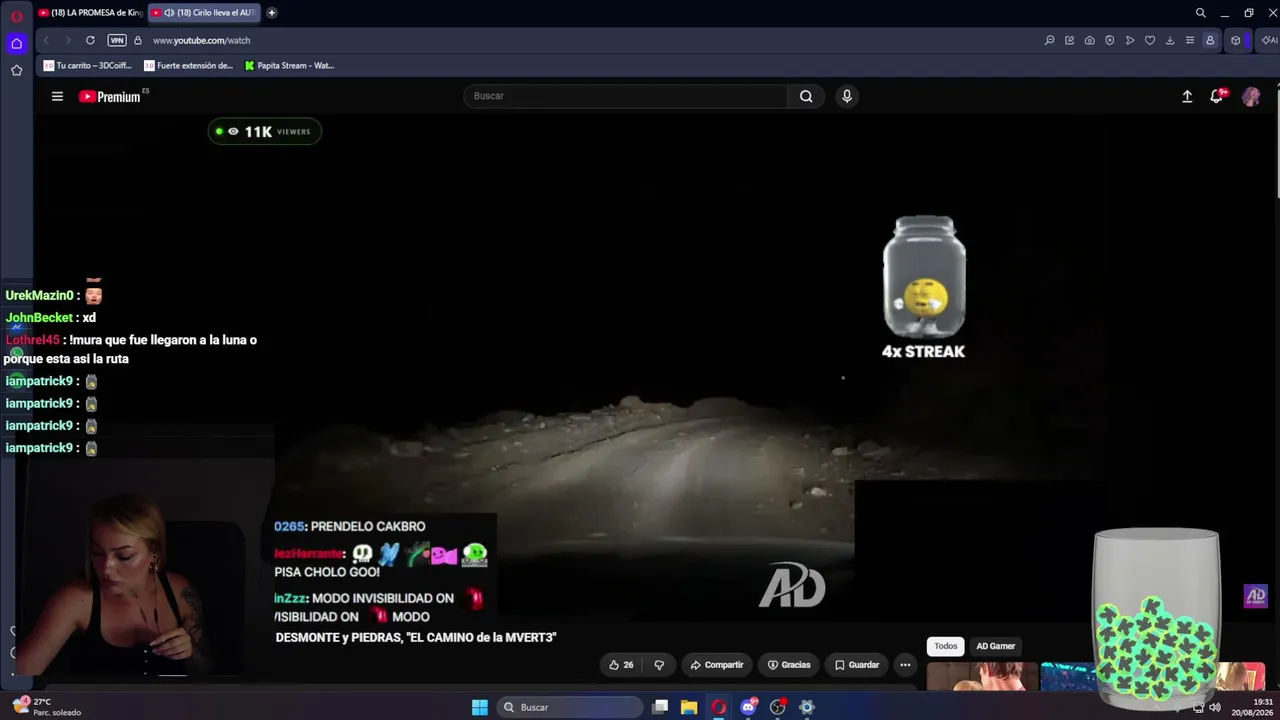The width and height of the screenshot is (1280, 720).
Task: Reload the current page
Action: coord(90,40)
